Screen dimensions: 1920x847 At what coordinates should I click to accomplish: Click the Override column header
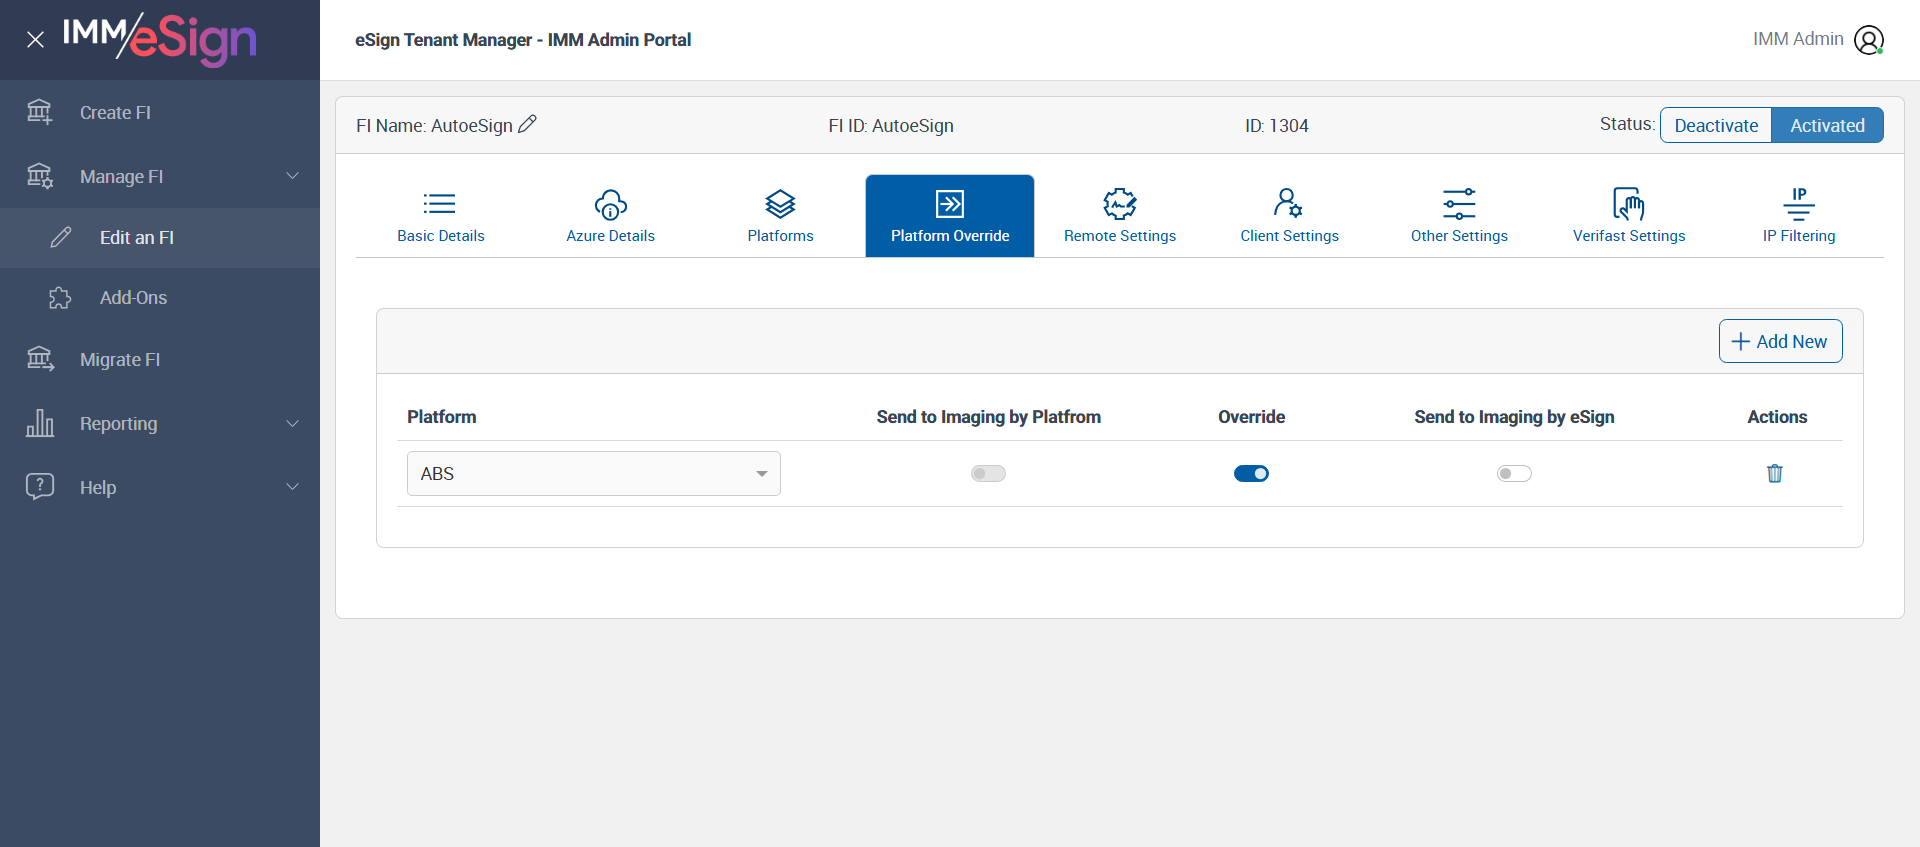click(1251, 417)
